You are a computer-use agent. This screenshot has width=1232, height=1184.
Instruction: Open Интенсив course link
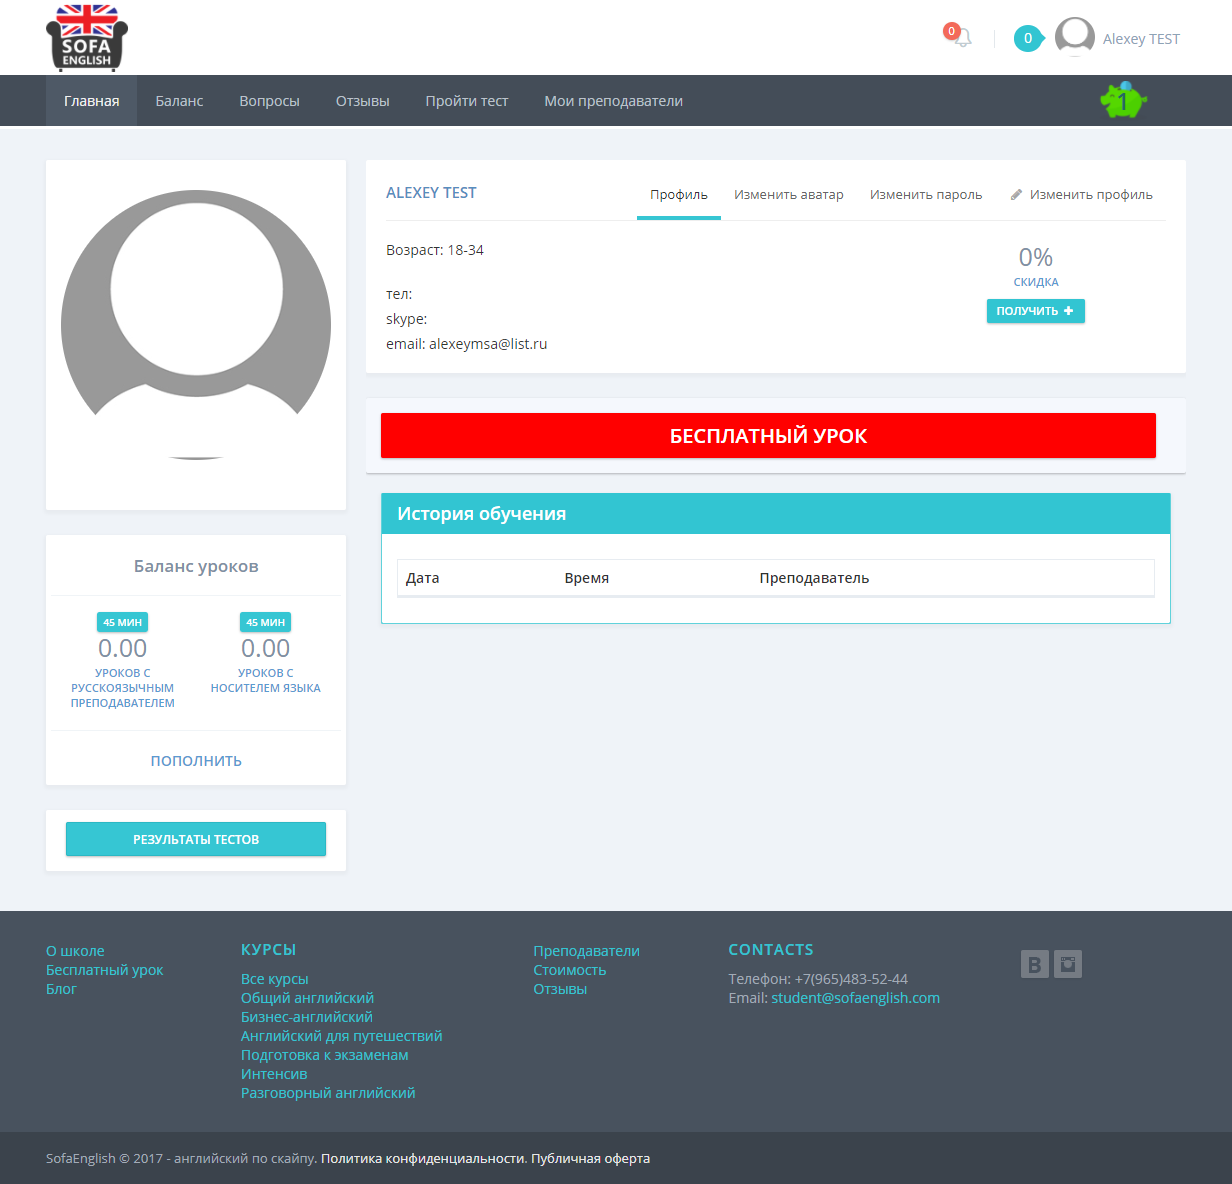click(274, 1074)
